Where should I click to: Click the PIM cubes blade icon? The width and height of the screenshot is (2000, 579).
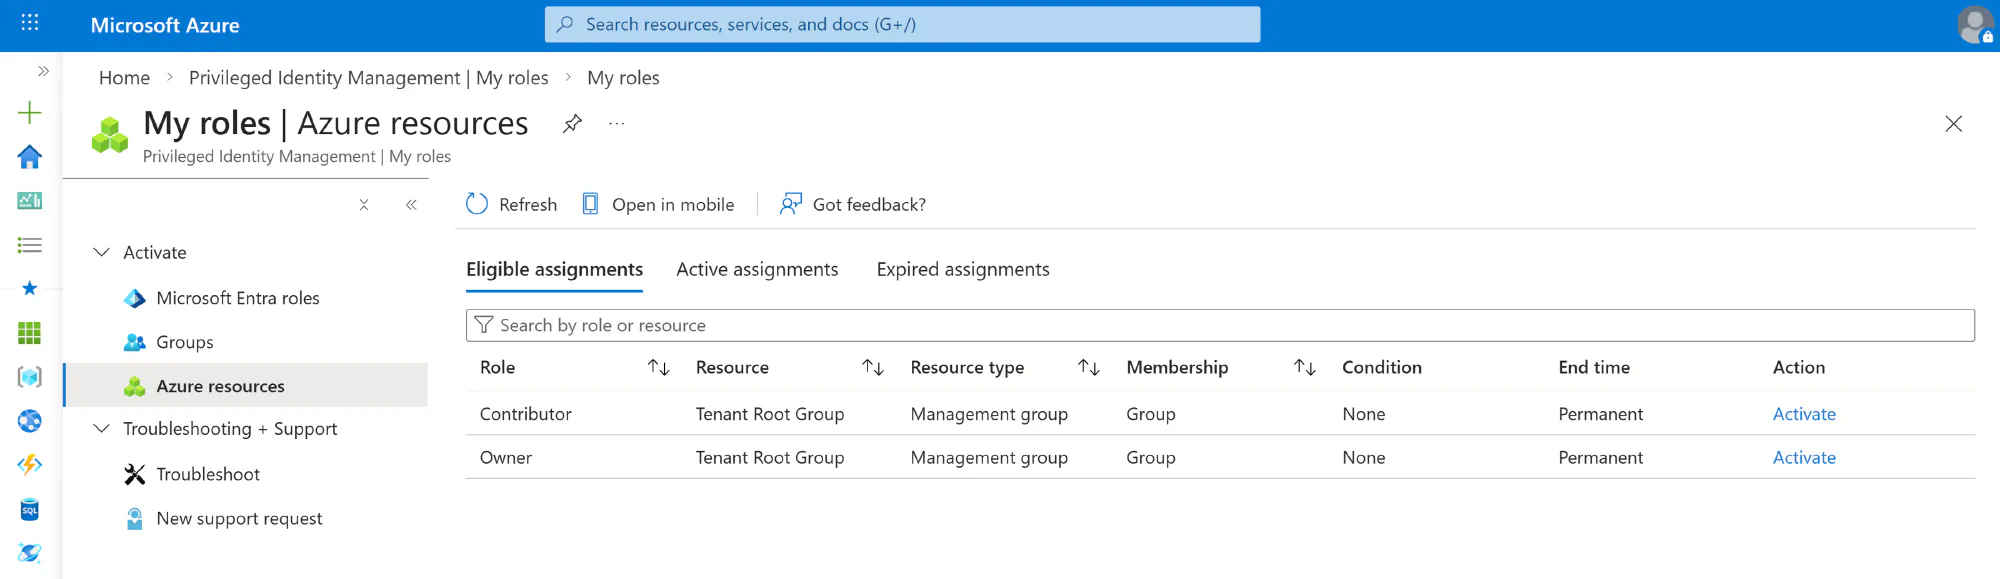pyautogui.click(x=110, y=135)
